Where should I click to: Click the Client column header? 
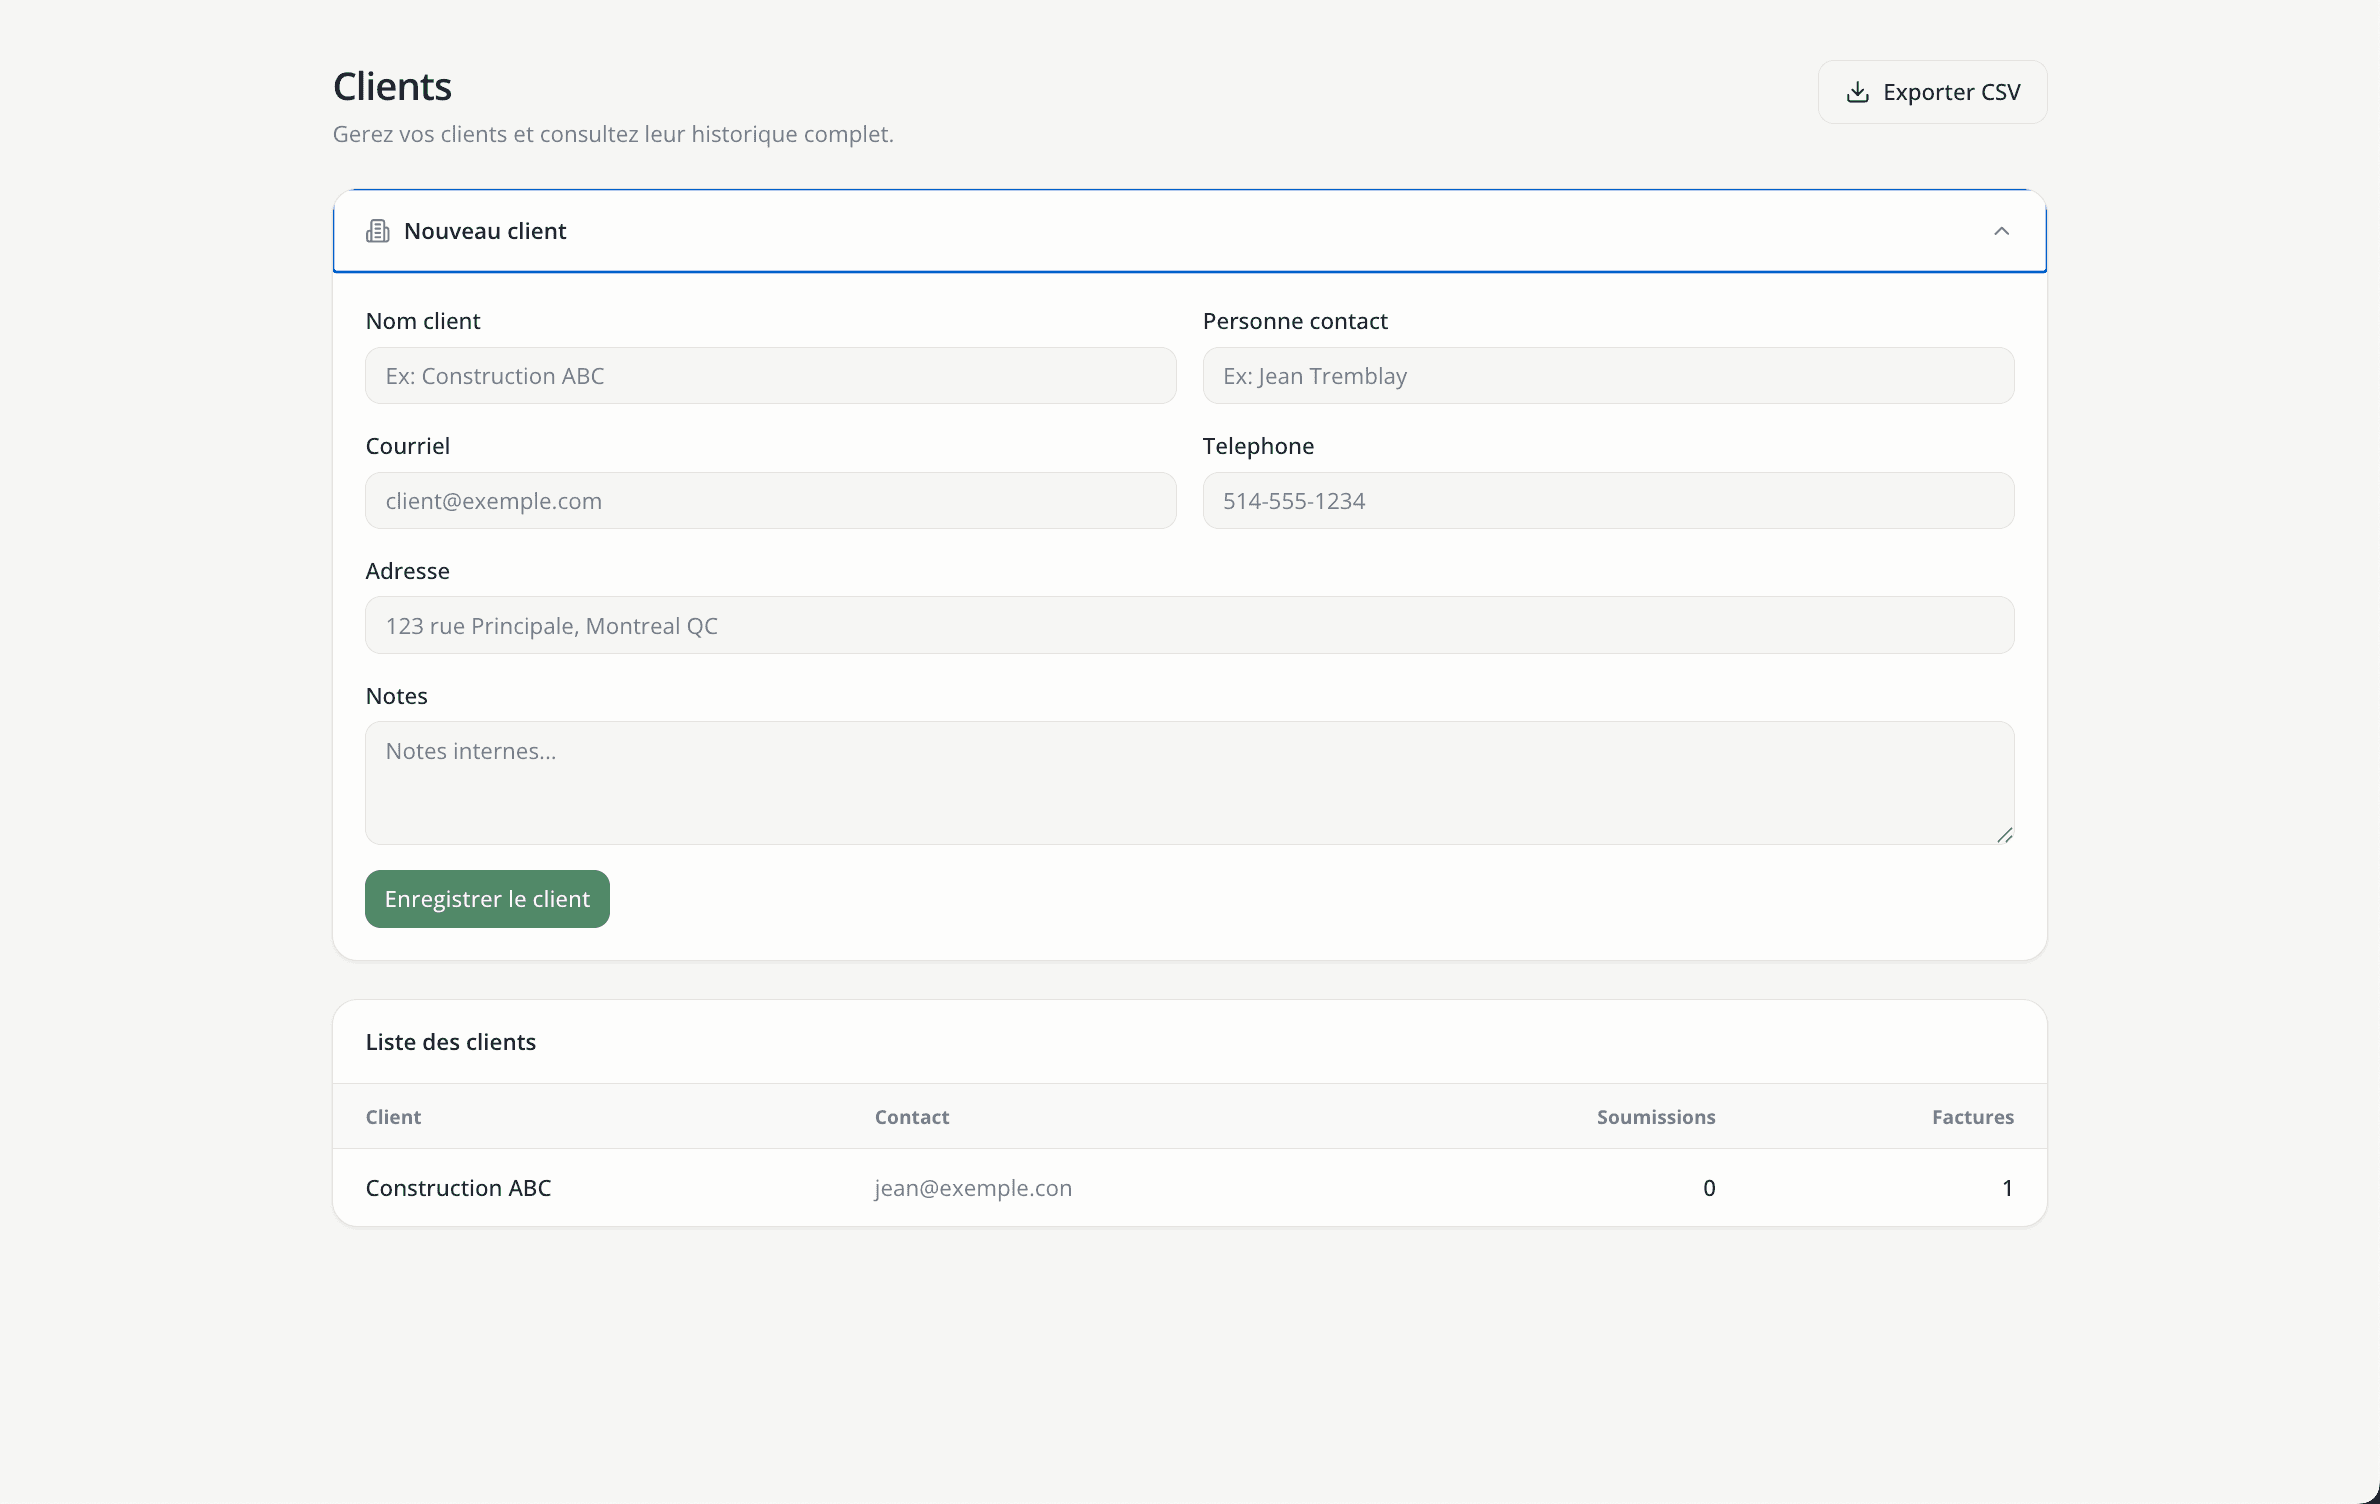(x=393, y=1117)
